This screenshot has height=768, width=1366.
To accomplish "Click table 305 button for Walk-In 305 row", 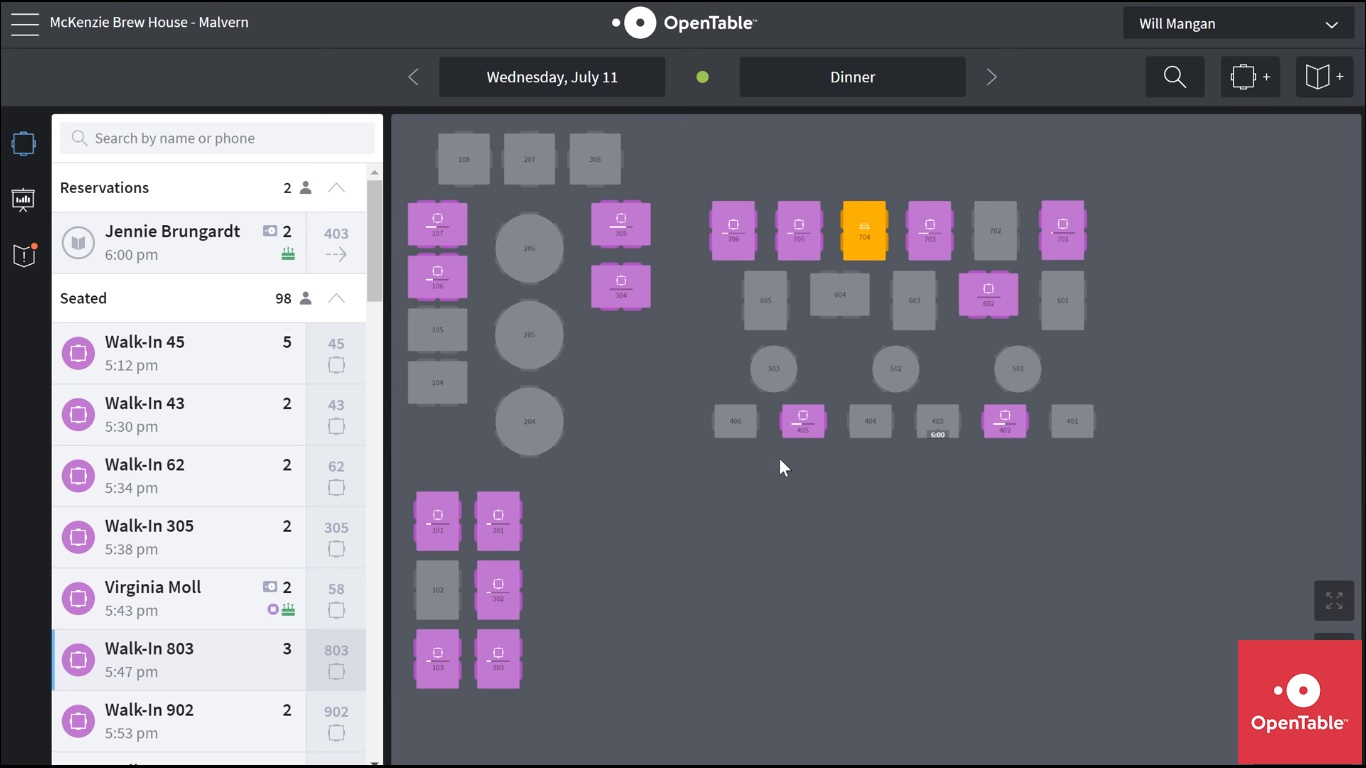I will pyautogui.click(x=336, y=537).
